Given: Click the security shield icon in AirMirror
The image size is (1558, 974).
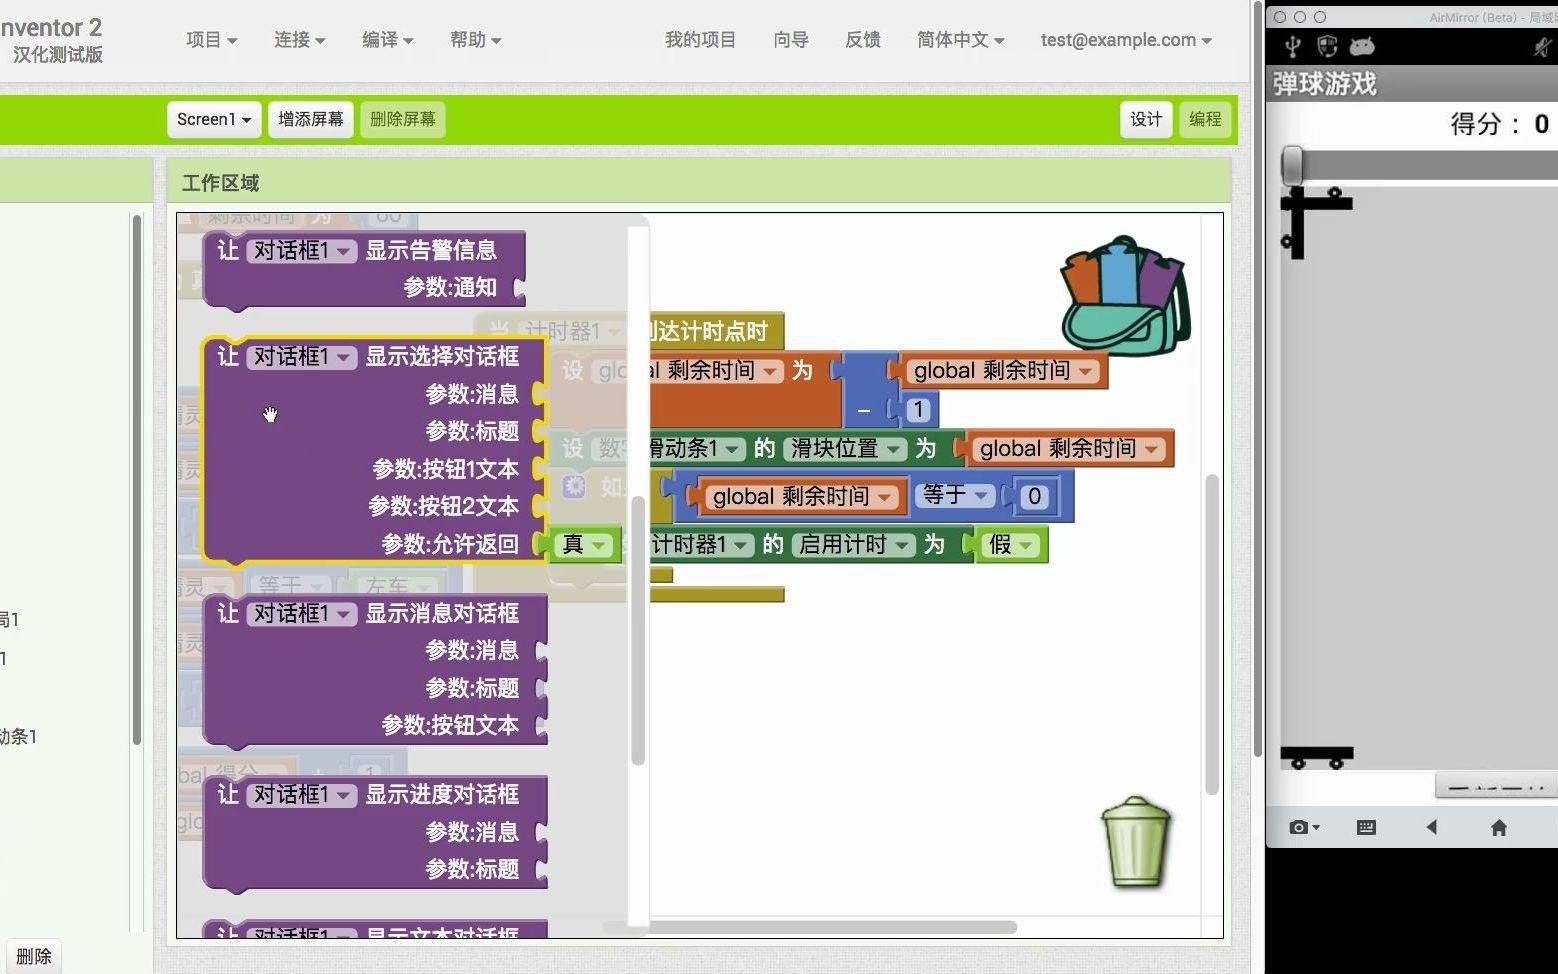Looking at the screenshot, I should click(x=1327, y=45).
